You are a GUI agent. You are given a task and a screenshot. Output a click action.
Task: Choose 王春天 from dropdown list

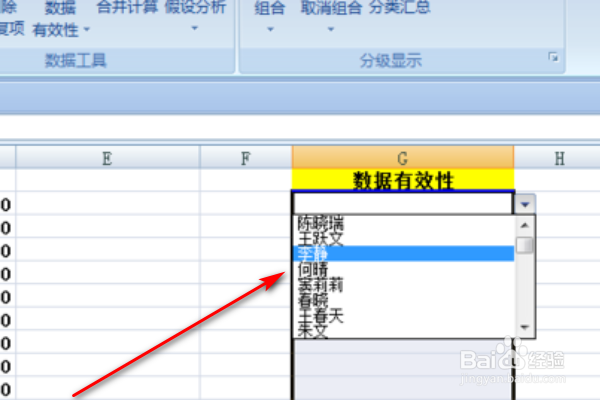point(403,316)
